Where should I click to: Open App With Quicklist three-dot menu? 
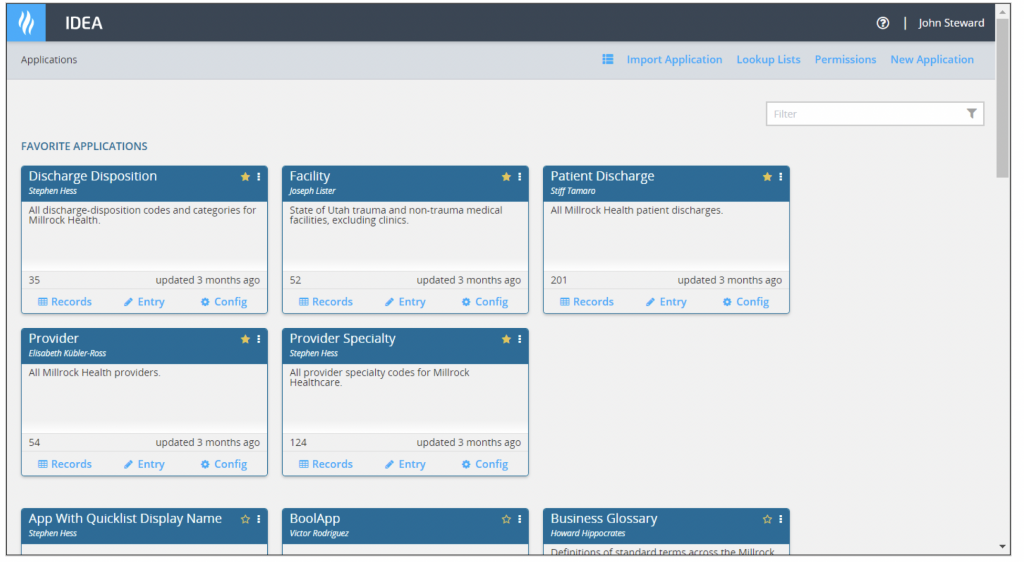point(259,520)
